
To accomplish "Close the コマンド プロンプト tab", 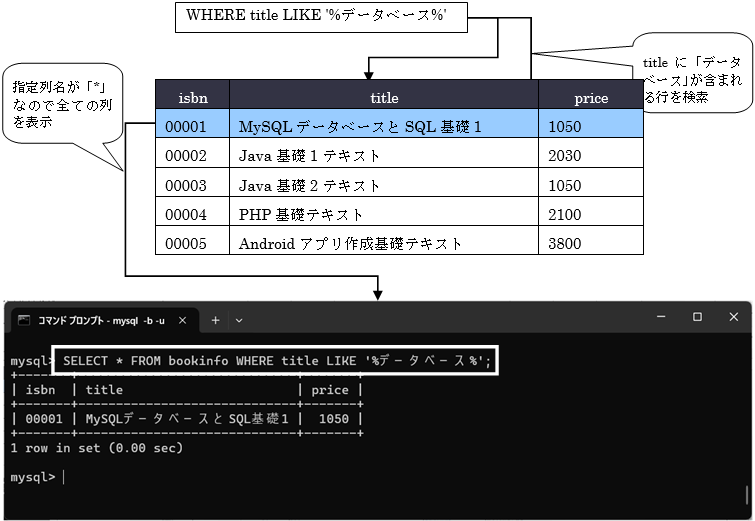I will [182, 320].
